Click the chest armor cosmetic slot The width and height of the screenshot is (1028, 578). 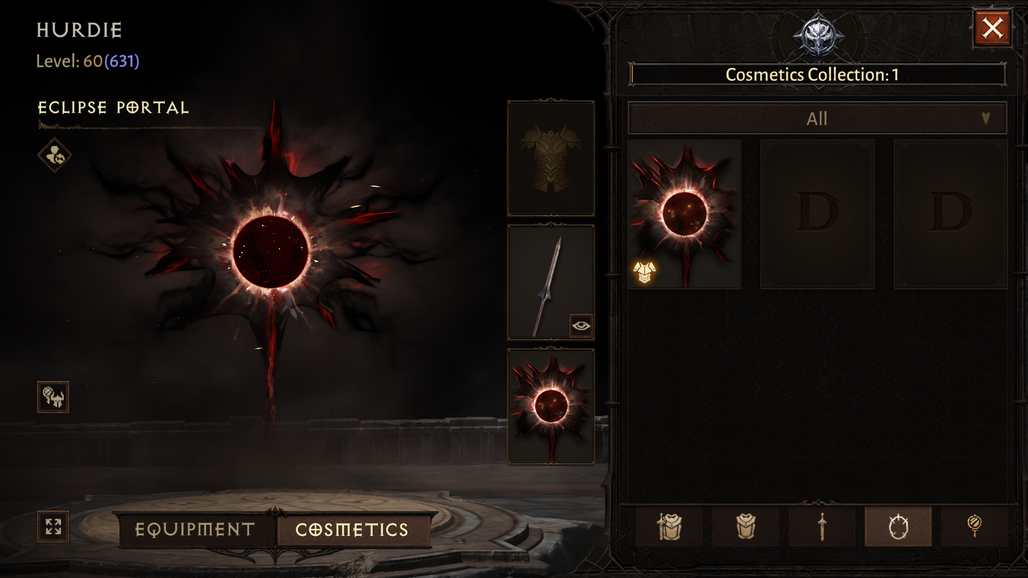551,158
